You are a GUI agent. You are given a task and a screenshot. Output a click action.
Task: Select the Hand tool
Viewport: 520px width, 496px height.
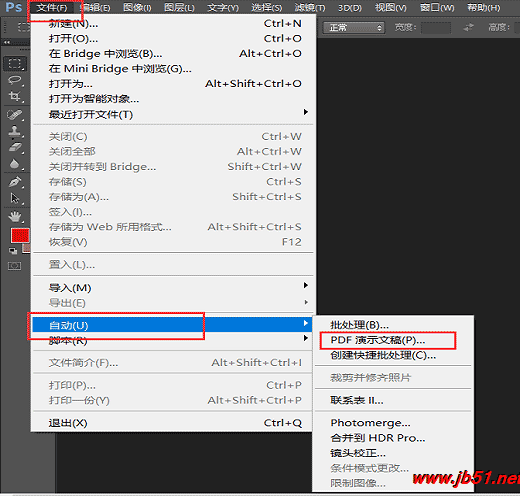point(15,217)
